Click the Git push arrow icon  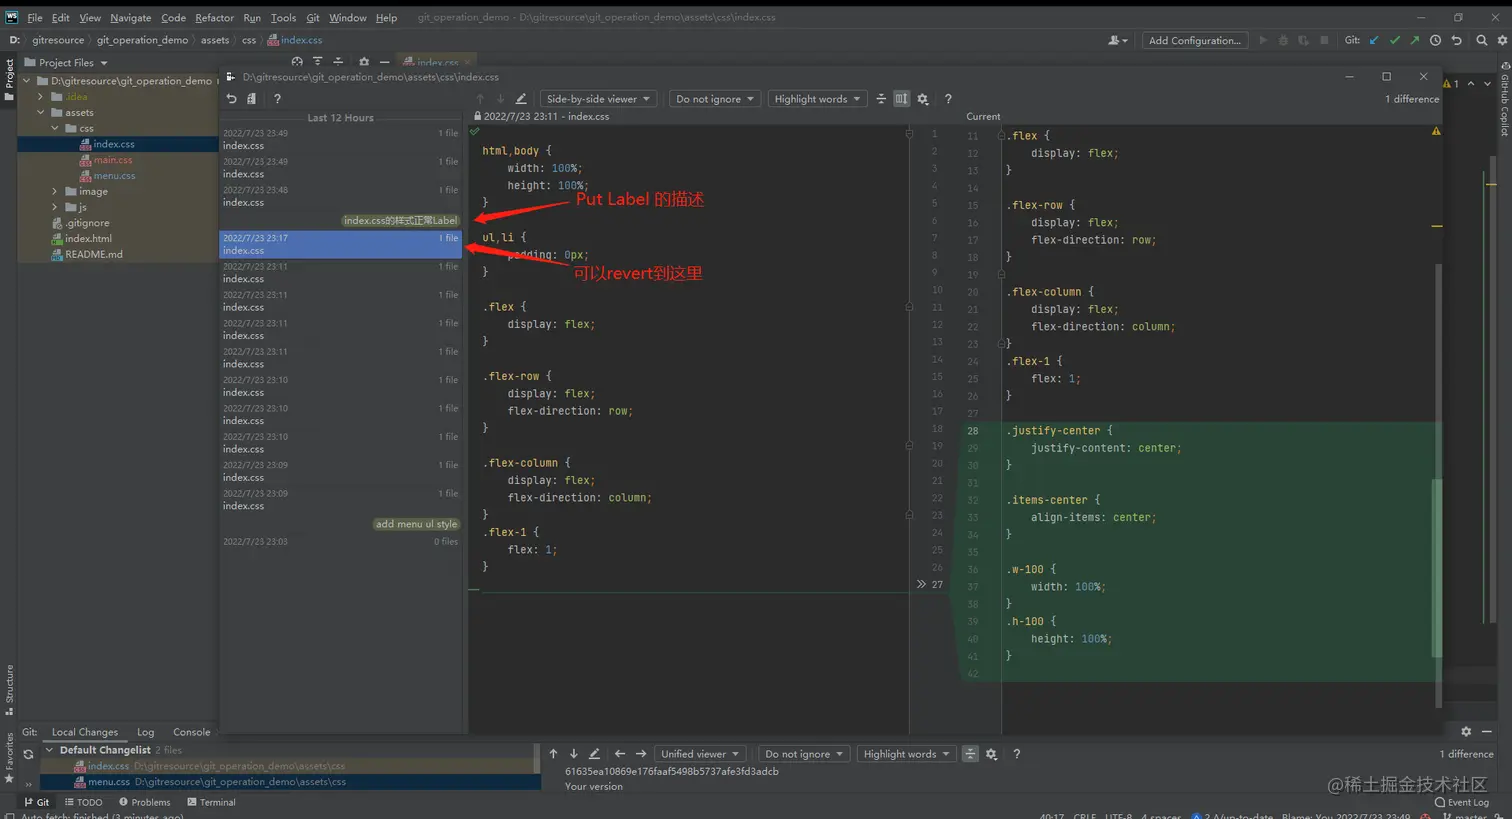[x=1414, y=41]
